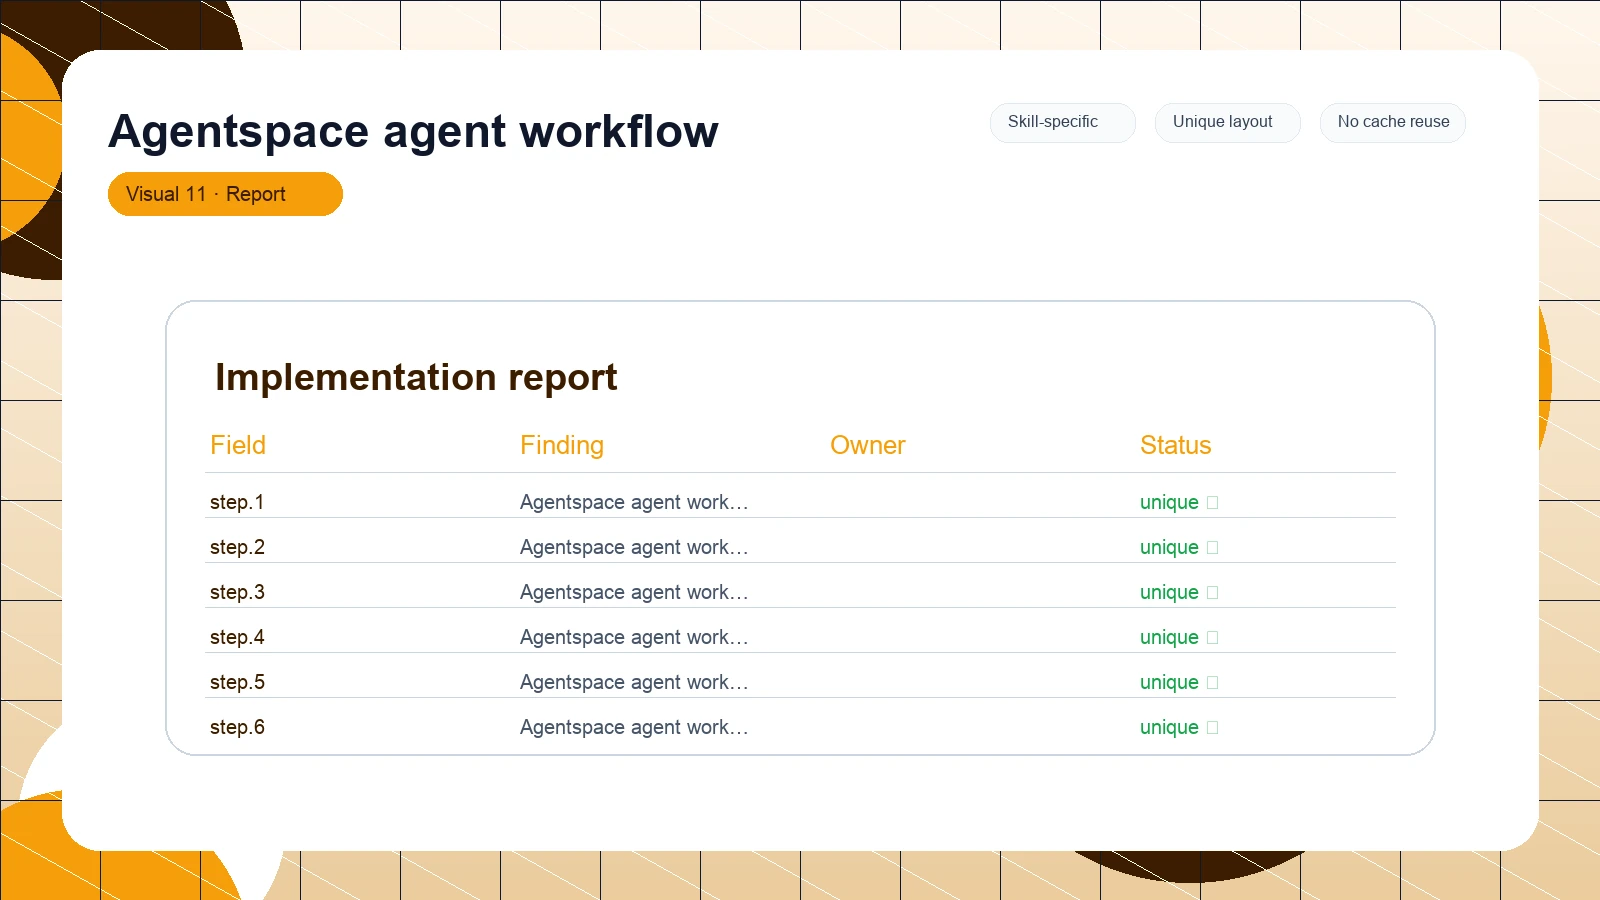This screenshot has width=1600, height=900.
Task: Click the step.5 field cell
Action: click(237, 682)
